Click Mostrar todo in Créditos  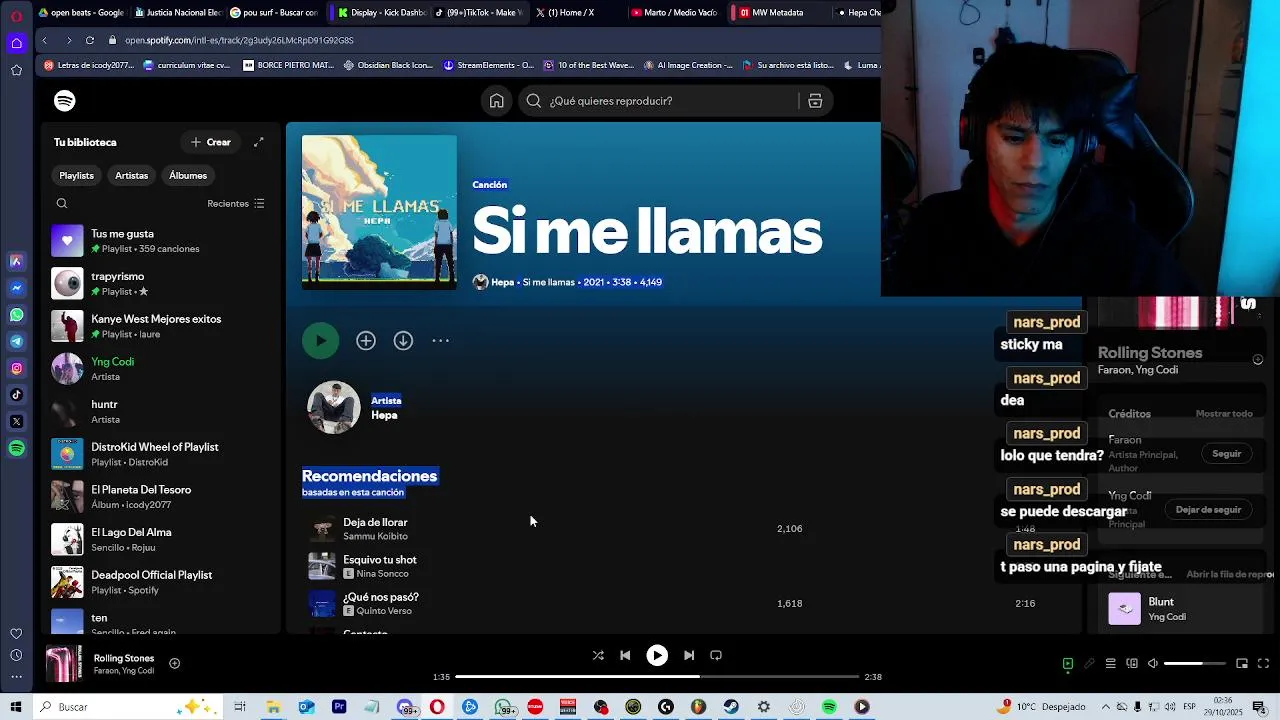[1224, 414]
